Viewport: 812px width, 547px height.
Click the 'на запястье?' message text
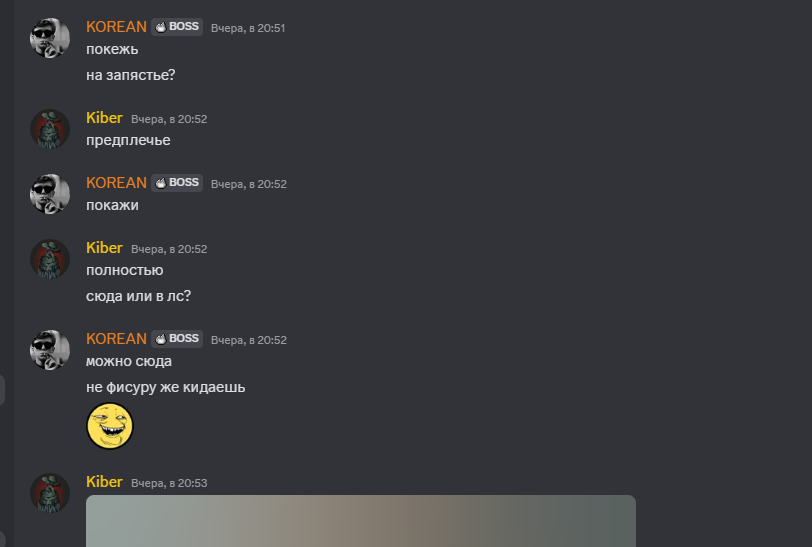130,76
